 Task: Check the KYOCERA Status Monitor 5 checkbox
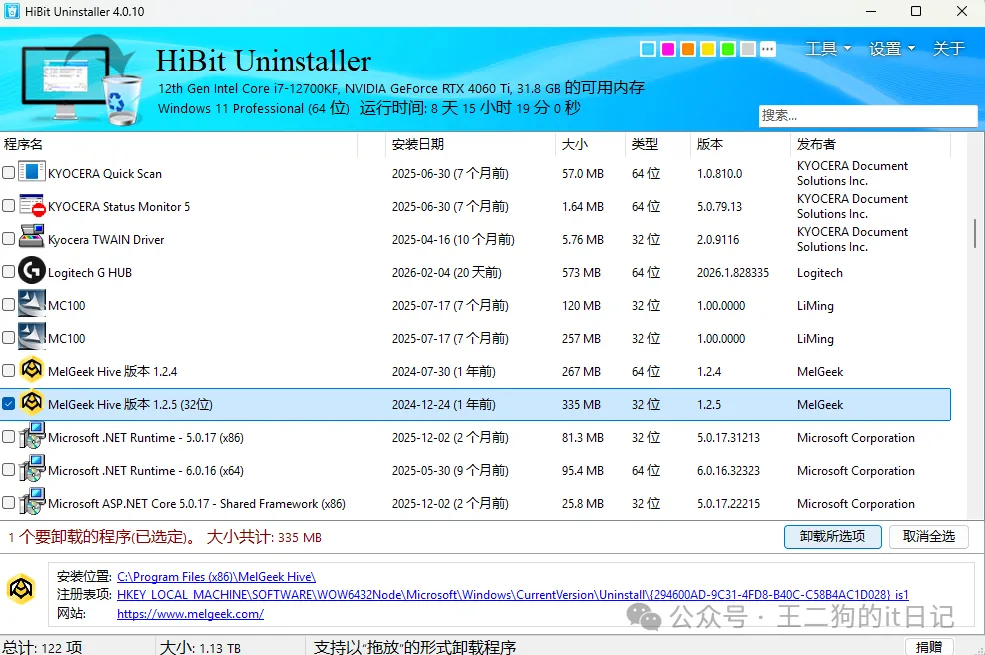click(x=8, y=206)
